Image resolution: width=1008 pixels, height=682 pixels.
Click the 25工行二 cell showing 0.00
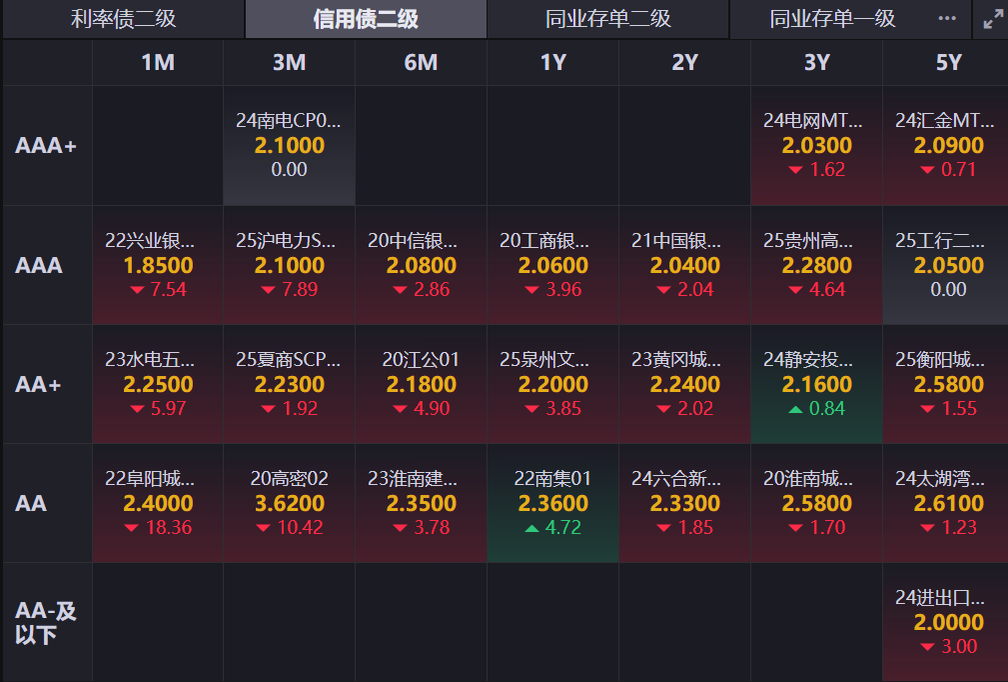point(947,265)
